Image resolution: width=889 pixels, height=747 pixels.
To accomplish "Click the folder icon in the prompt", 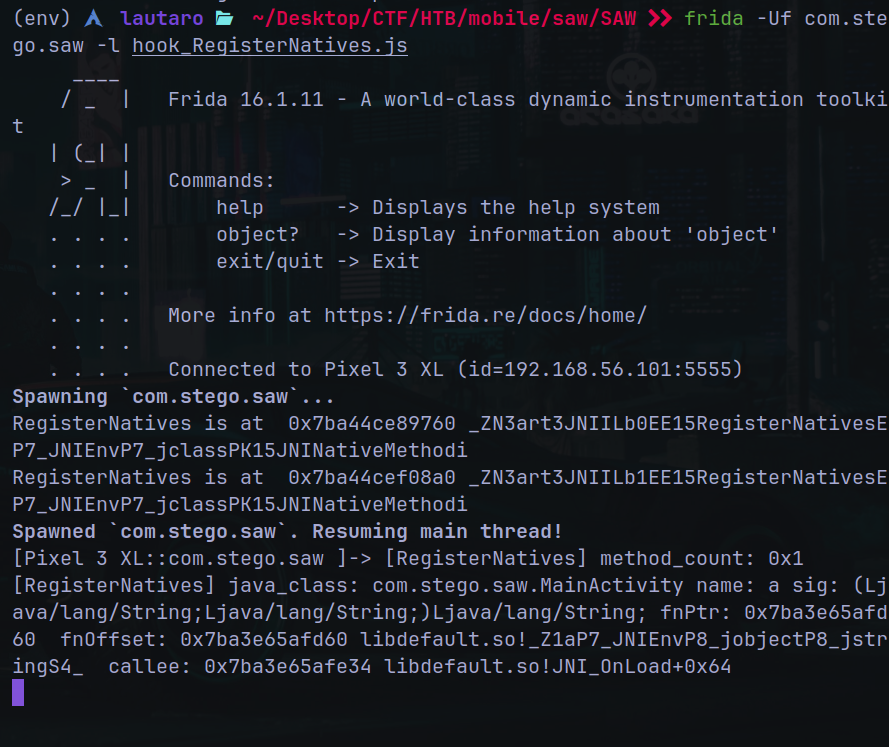I will [x=225, y=19].
